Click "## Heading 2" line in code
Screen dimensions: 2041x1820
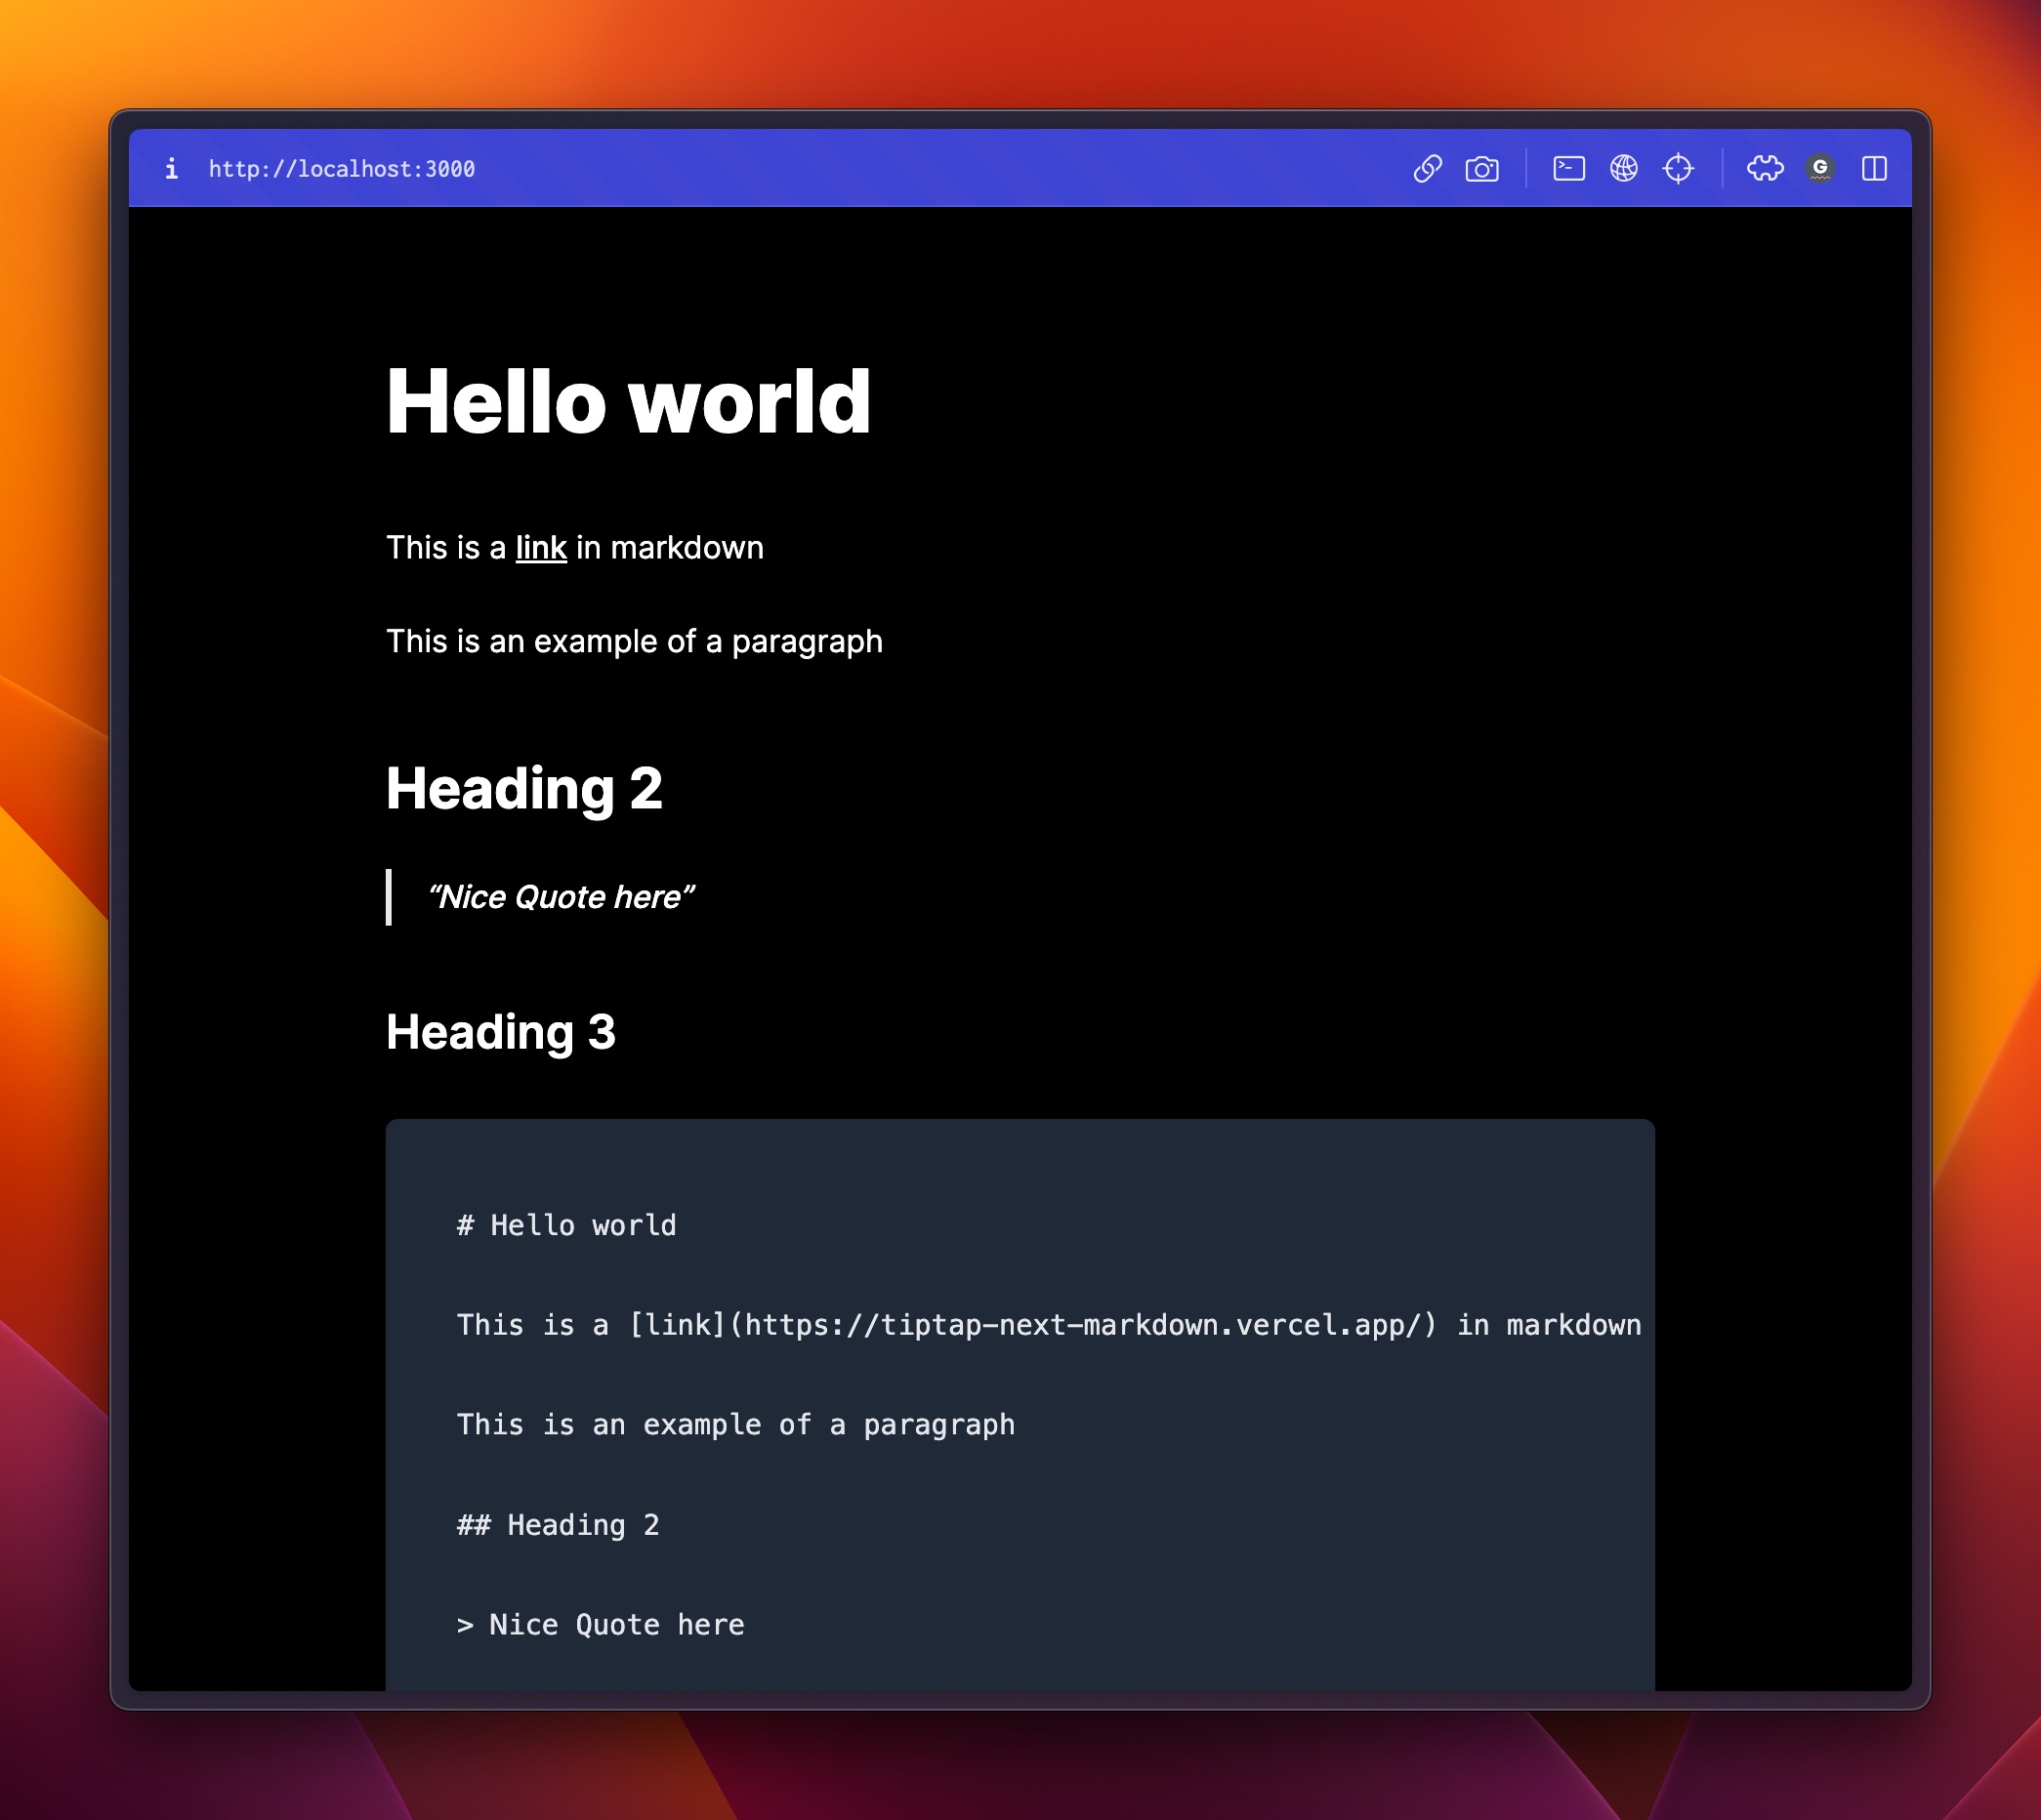pos(558,1525)
